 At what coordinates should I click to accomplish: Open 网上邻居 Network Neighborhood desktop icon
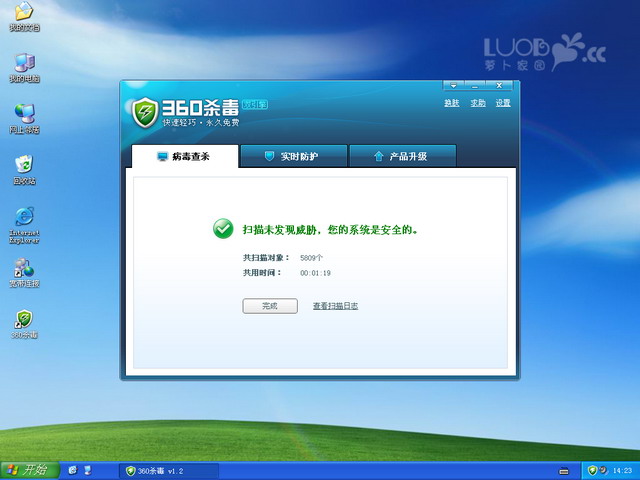pos(24,119)
